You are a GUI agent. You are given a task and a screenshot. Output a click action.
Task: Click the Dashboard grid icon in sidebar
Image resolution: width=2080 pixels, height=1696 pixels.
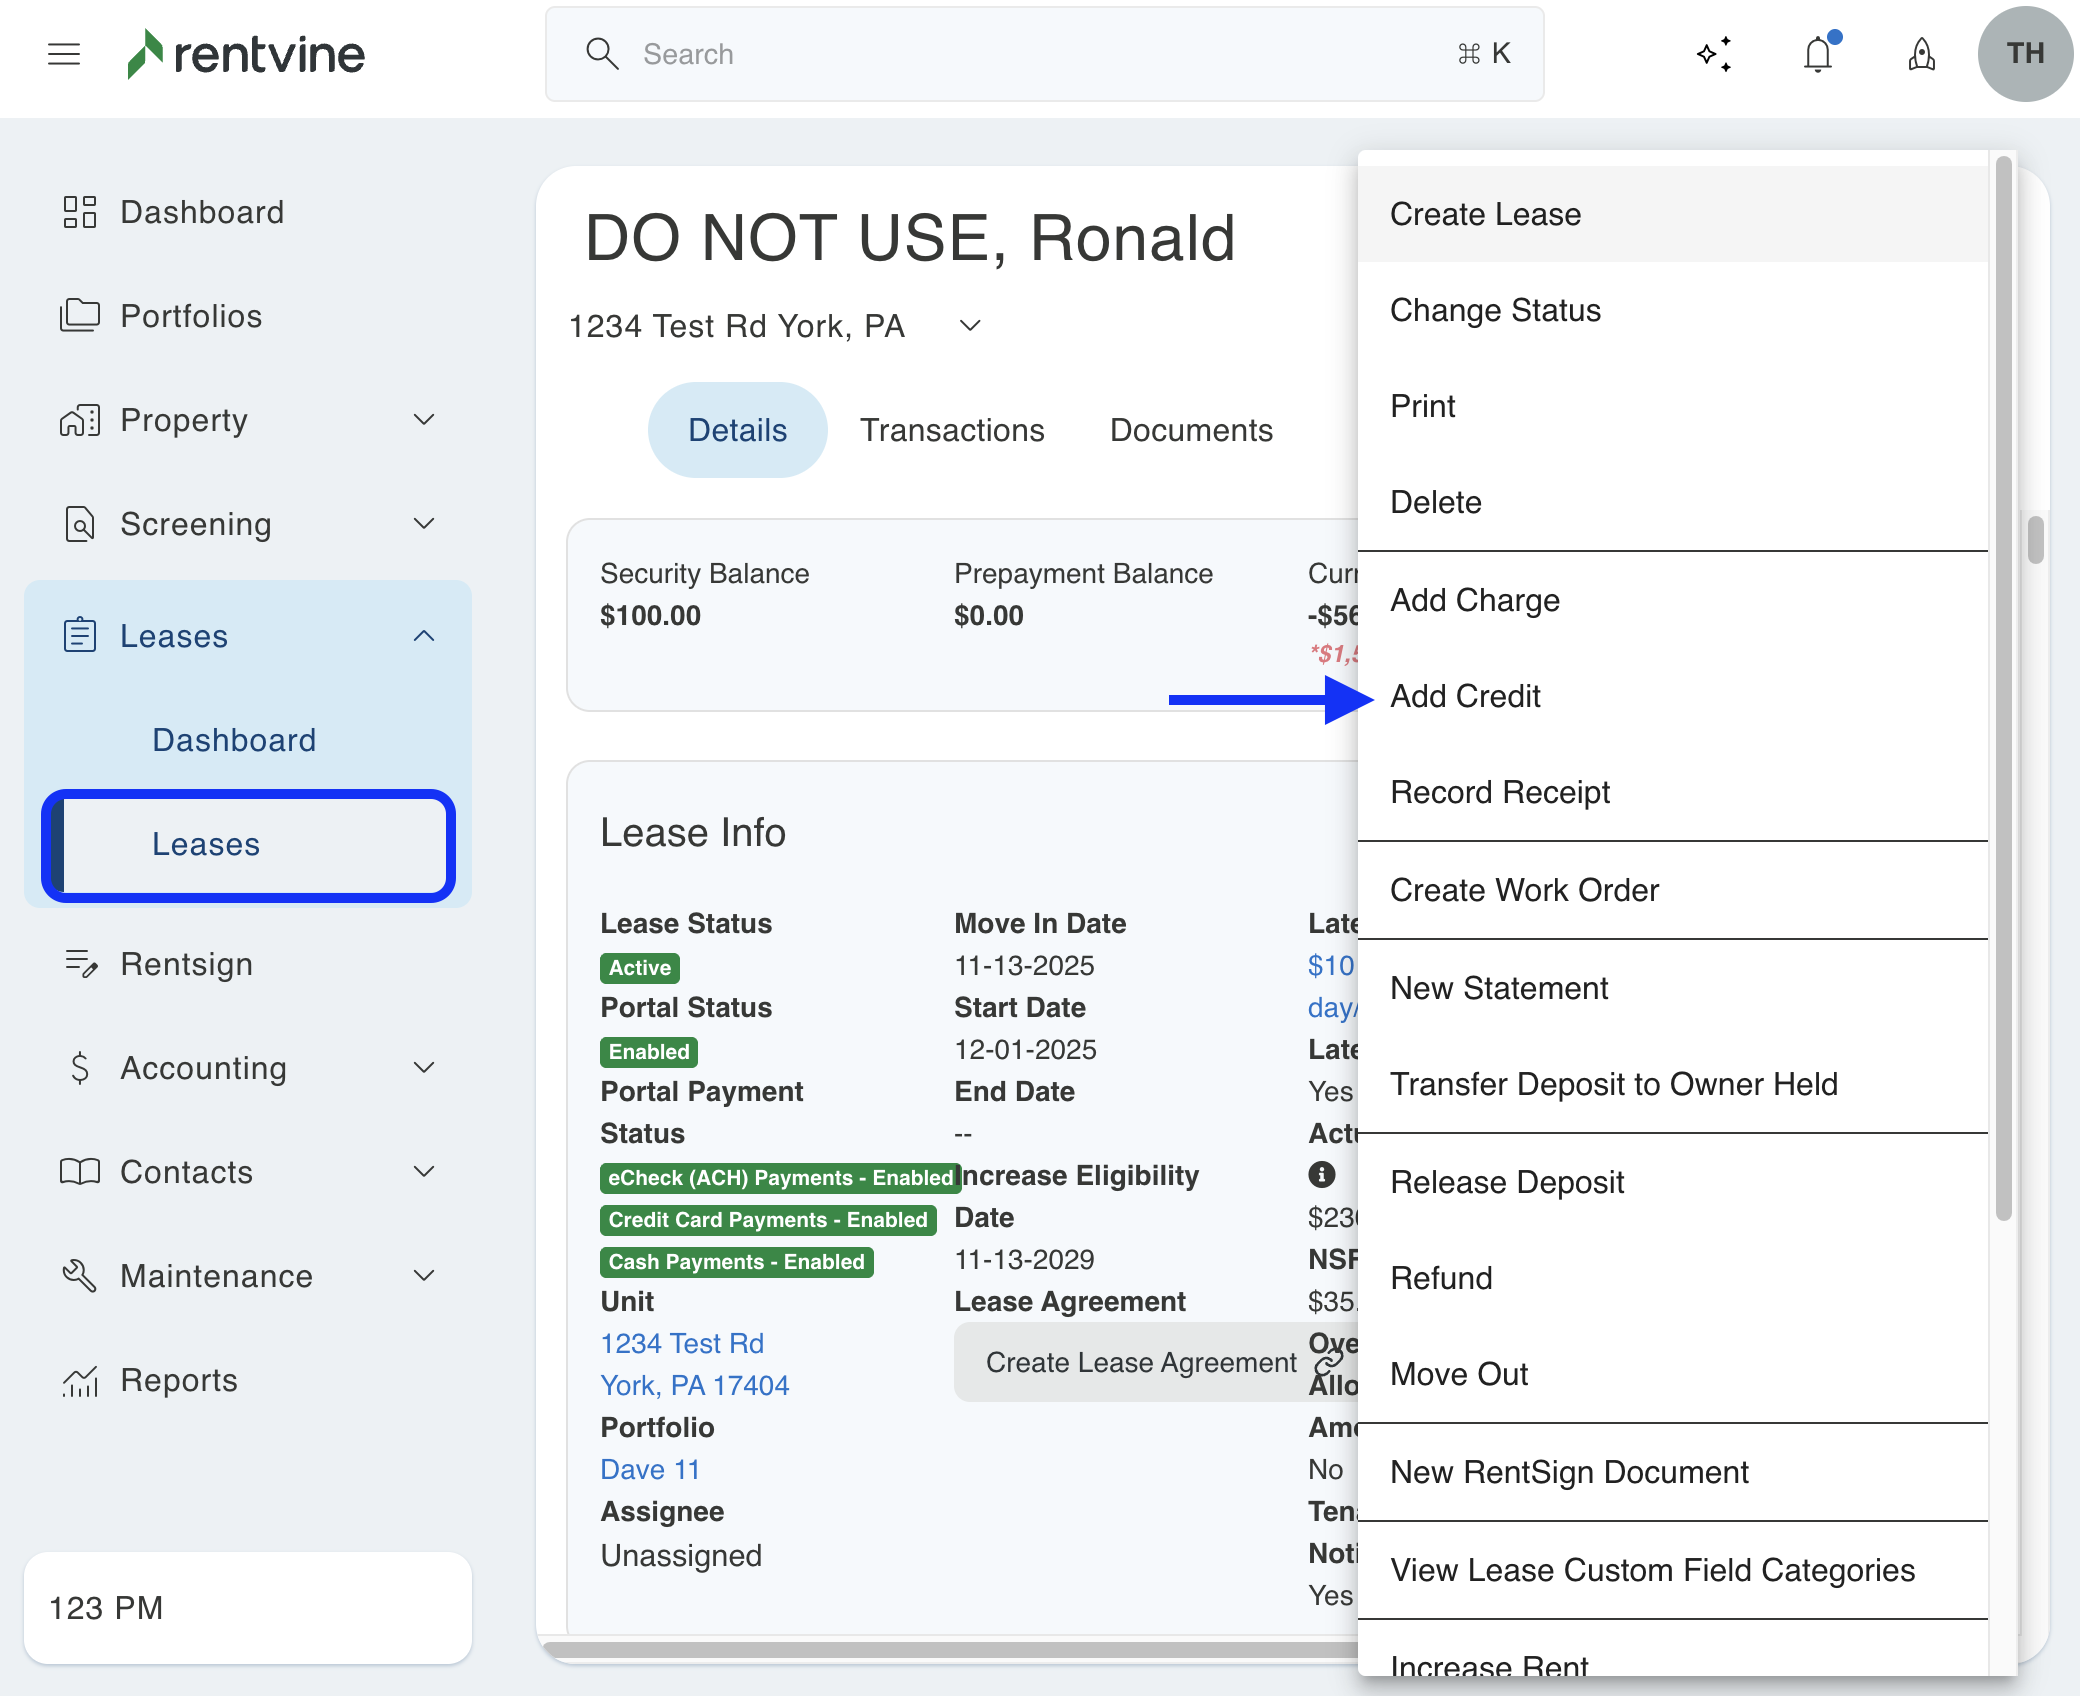(x=80, y=212)
